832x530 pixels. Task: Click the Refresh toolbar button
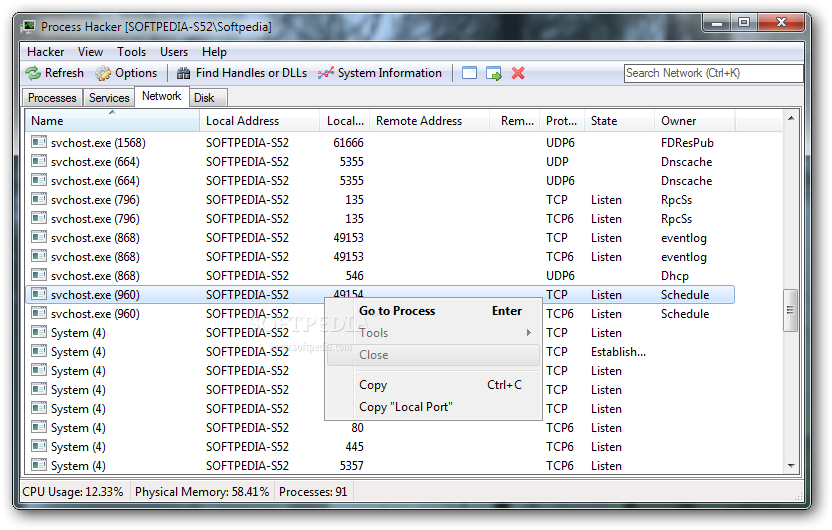pyautogui.click(x=55, y=73)
